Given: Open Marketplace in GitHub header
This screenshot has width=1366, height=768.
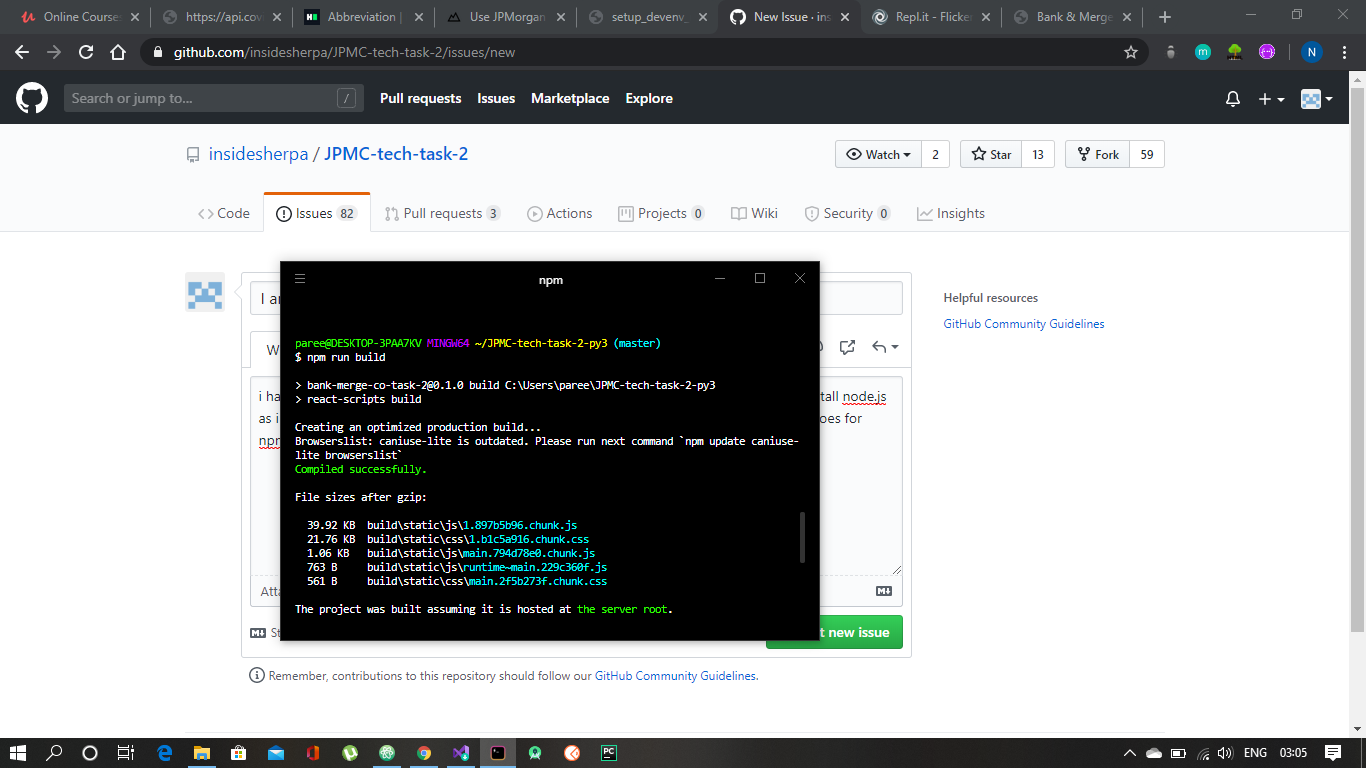Looking at the screenshot, I should [570, 98].
